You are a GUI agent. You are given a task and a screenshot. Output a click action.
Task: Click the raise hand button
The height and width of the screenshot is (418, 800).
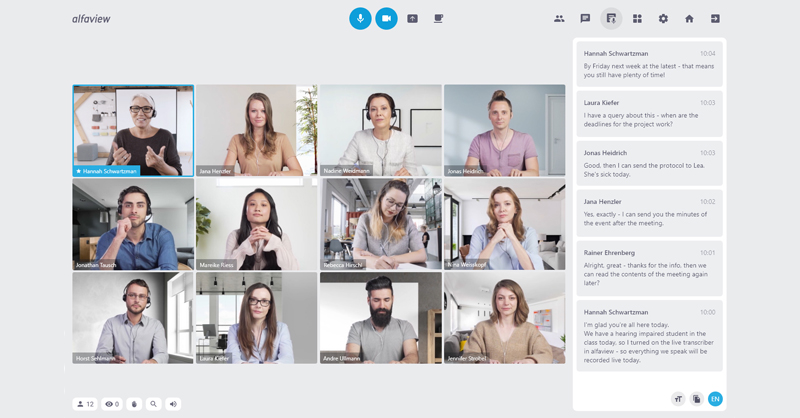(133, 404)
